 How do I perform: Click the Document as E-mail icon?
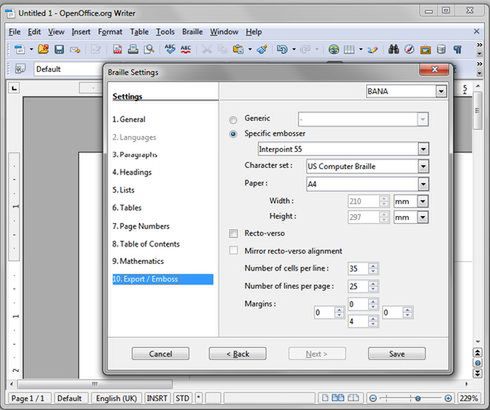point(75,50)
